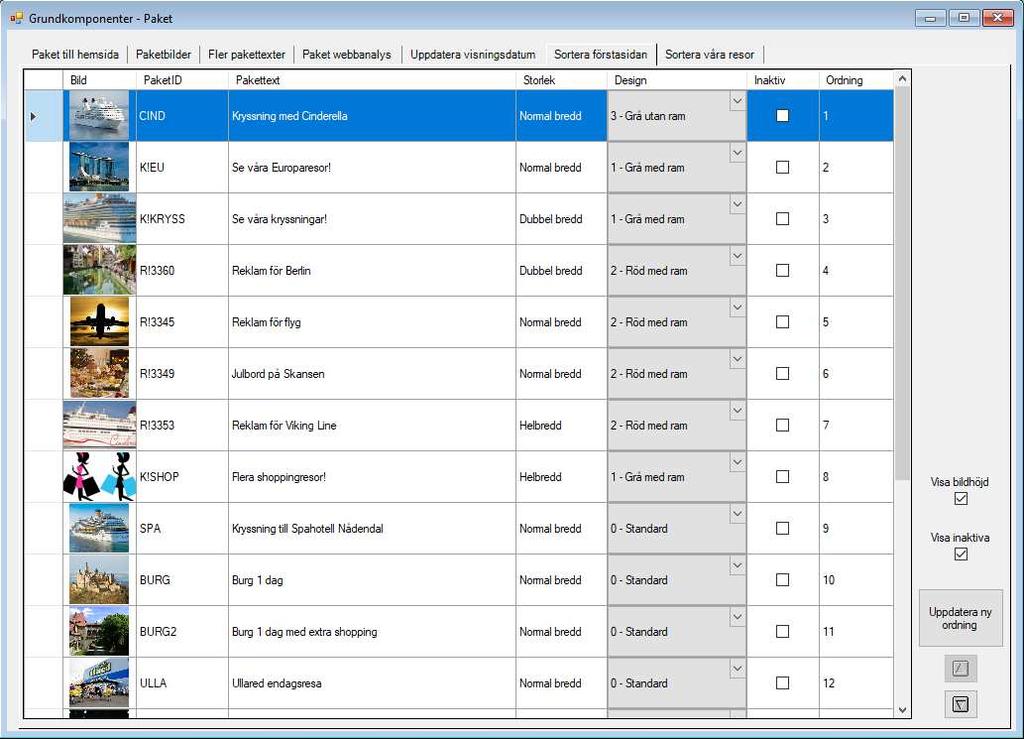Select the ULLA store thumbnail
This screenshot has width=1024, height=739.
(x=99, y=683)
